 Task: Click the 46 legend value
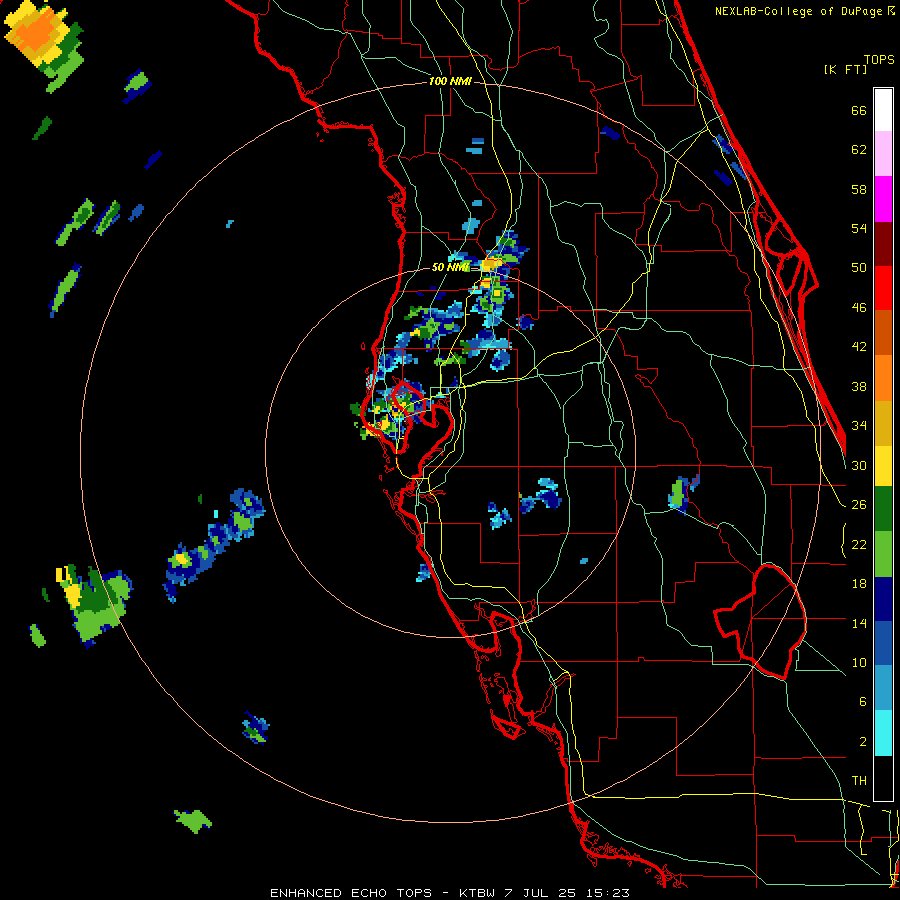point(859,308)
